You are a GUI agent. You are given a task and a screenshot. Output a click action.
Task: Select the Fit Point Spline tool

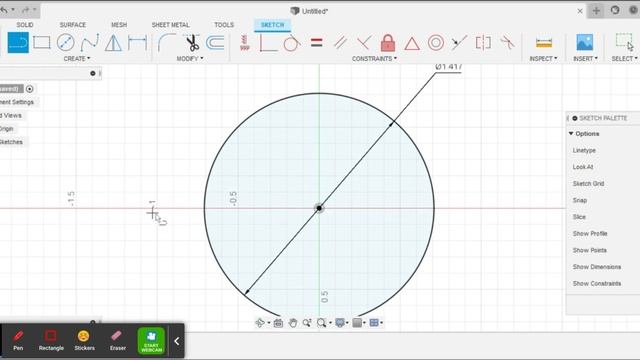89,42
